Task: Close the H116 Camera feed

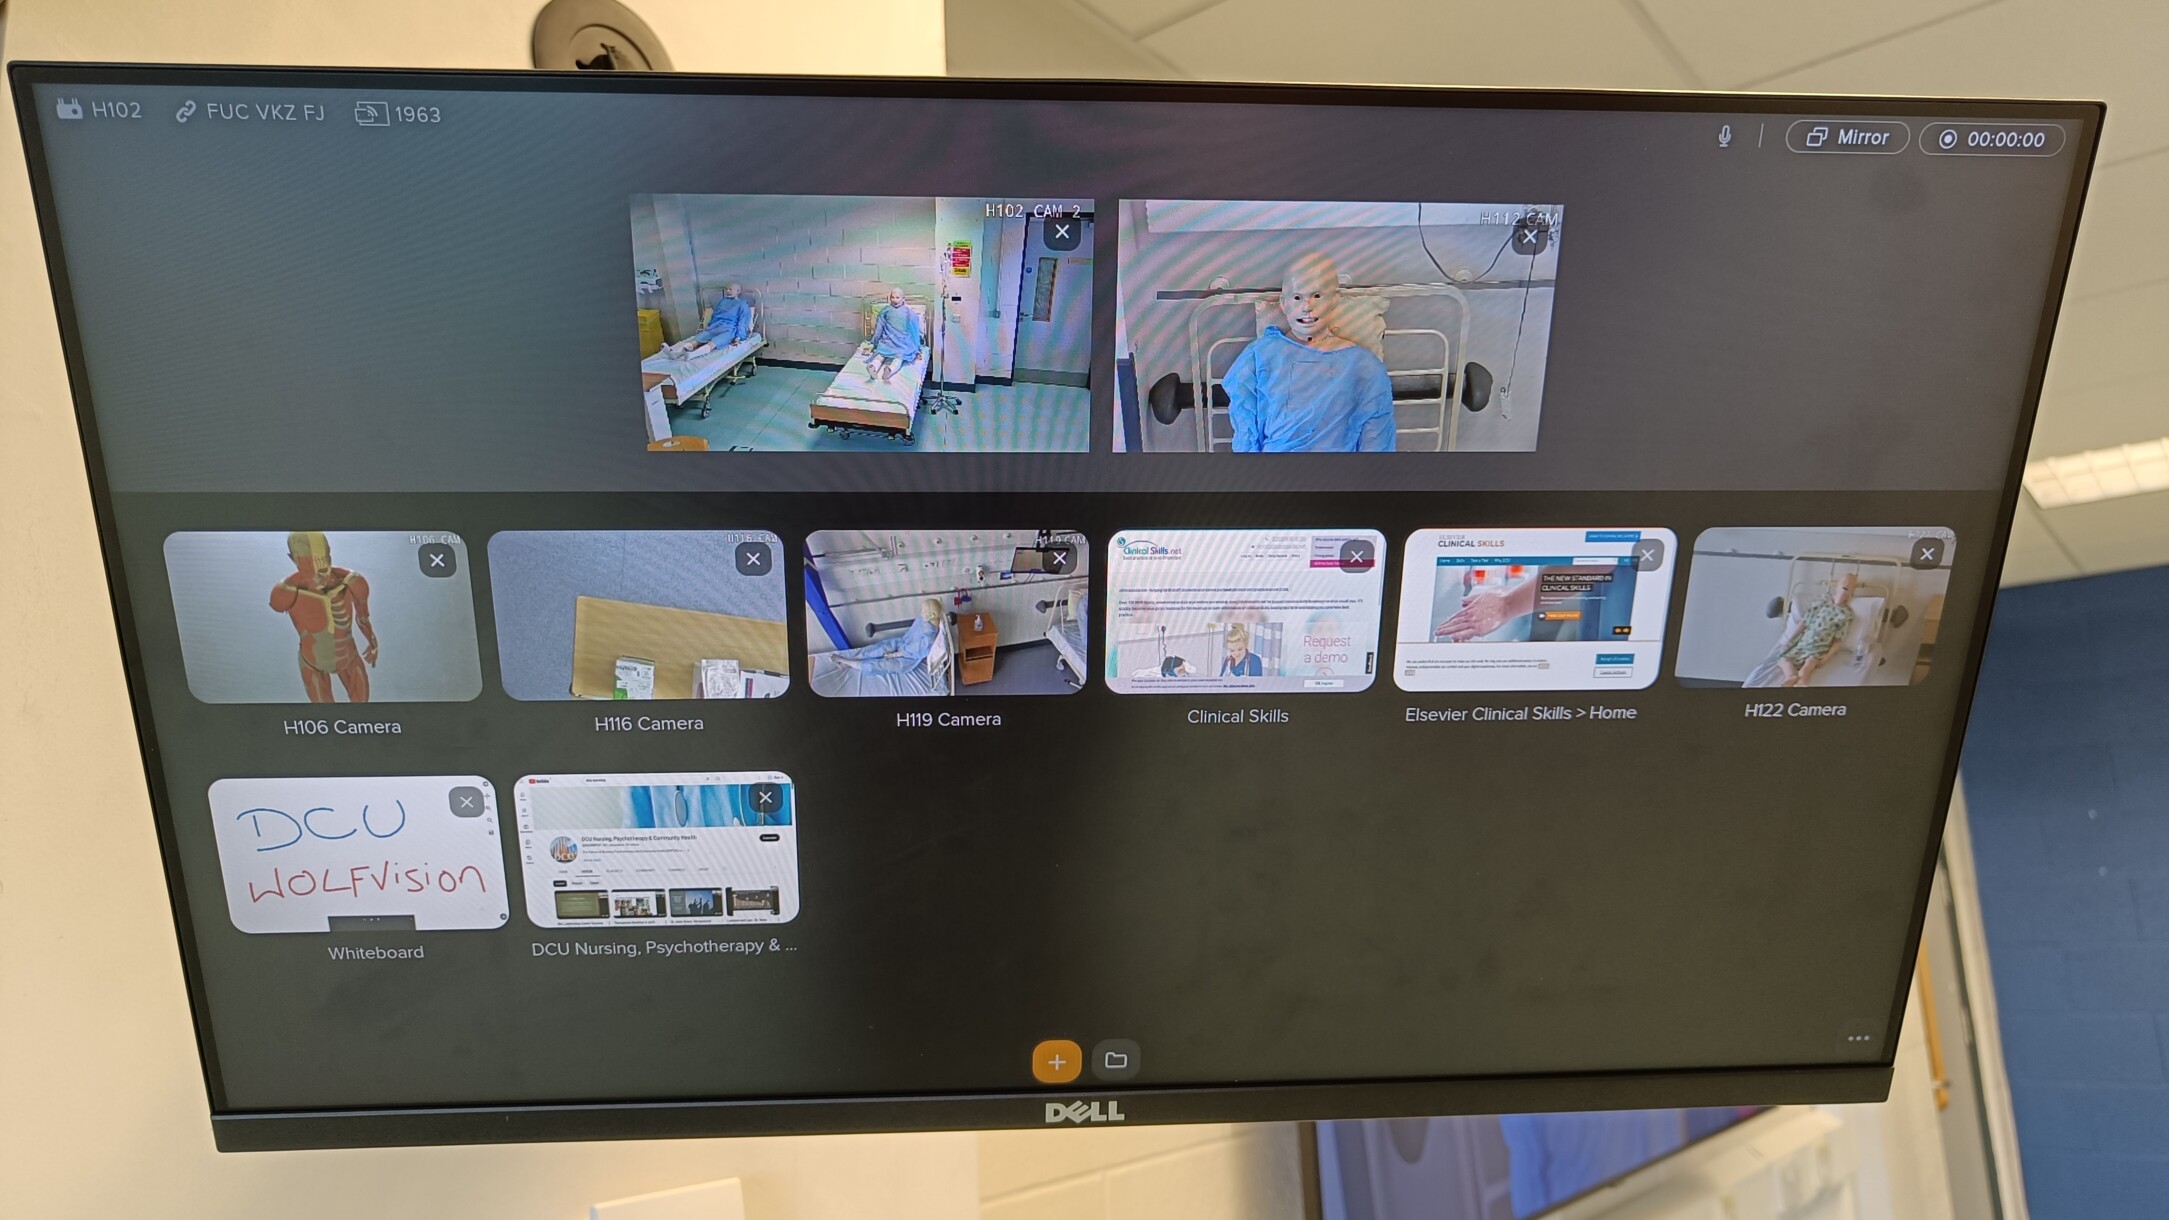Action: pos(752,559)
